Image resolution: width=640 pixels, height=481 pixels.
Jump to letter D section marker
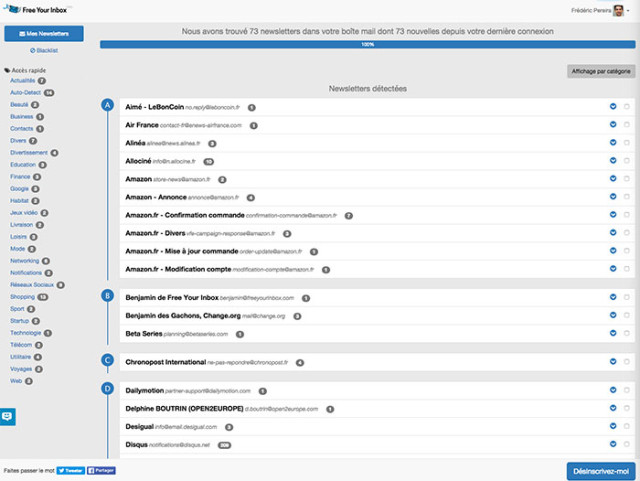click(107, 388)
